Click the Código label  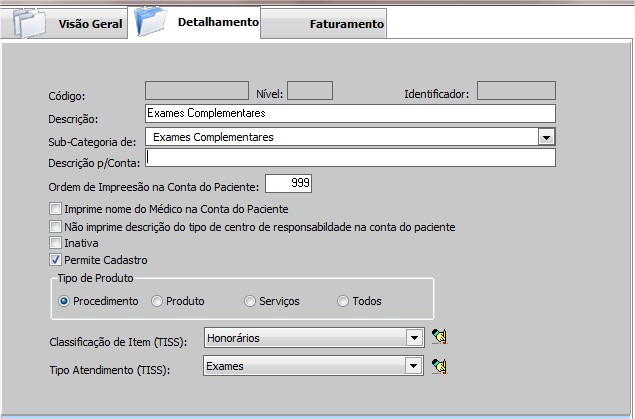(67, 96)
